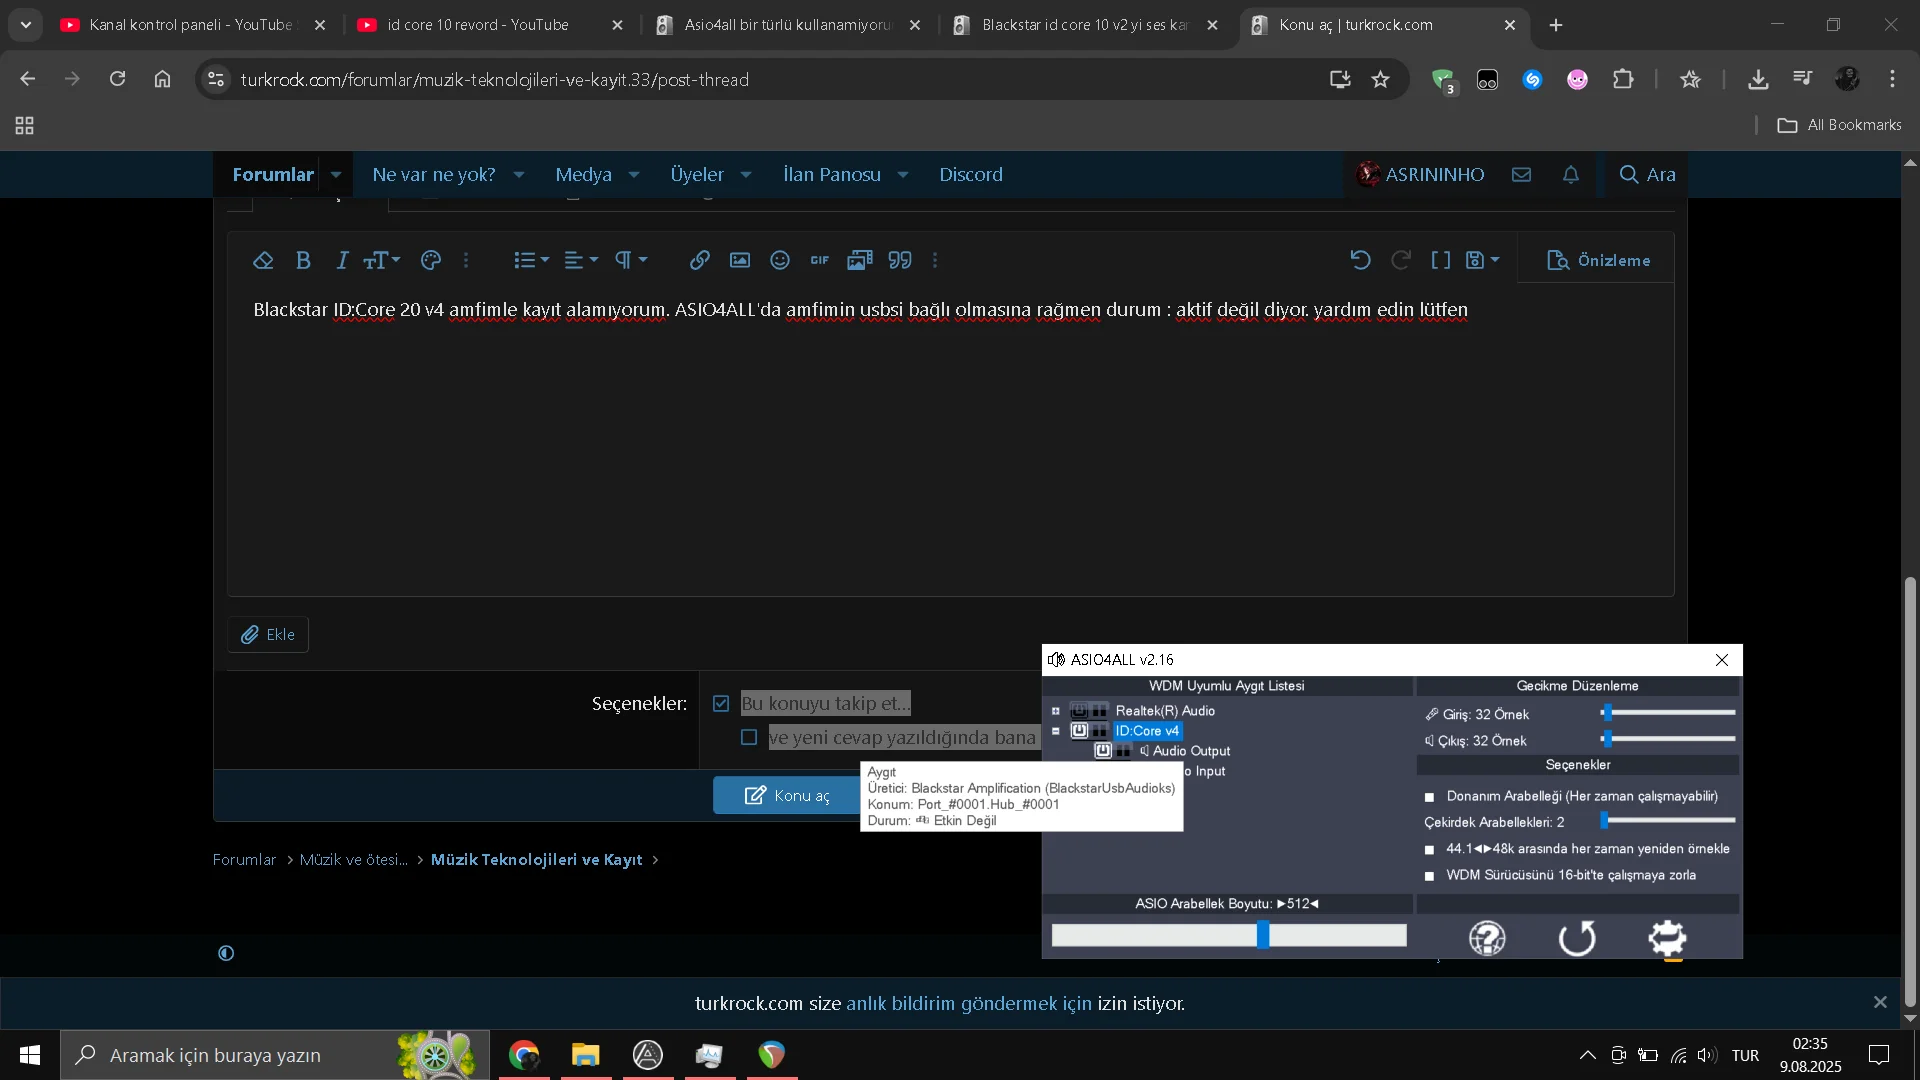Image resolution: width=1920 pixels, height=1080 pixels.
Task: Open Discord navigation link
Action: tap(971, 174)
